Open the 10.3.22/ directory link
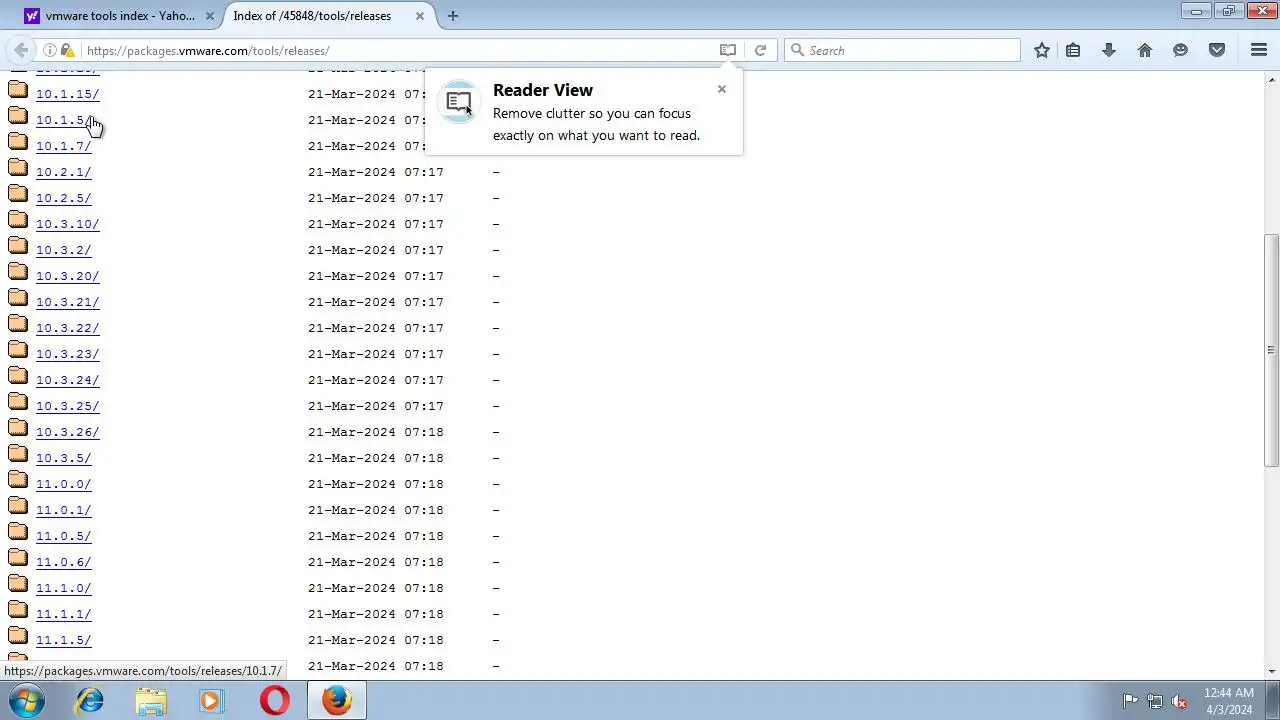The height and width of the screenshot is (720, 1280). 67,328
